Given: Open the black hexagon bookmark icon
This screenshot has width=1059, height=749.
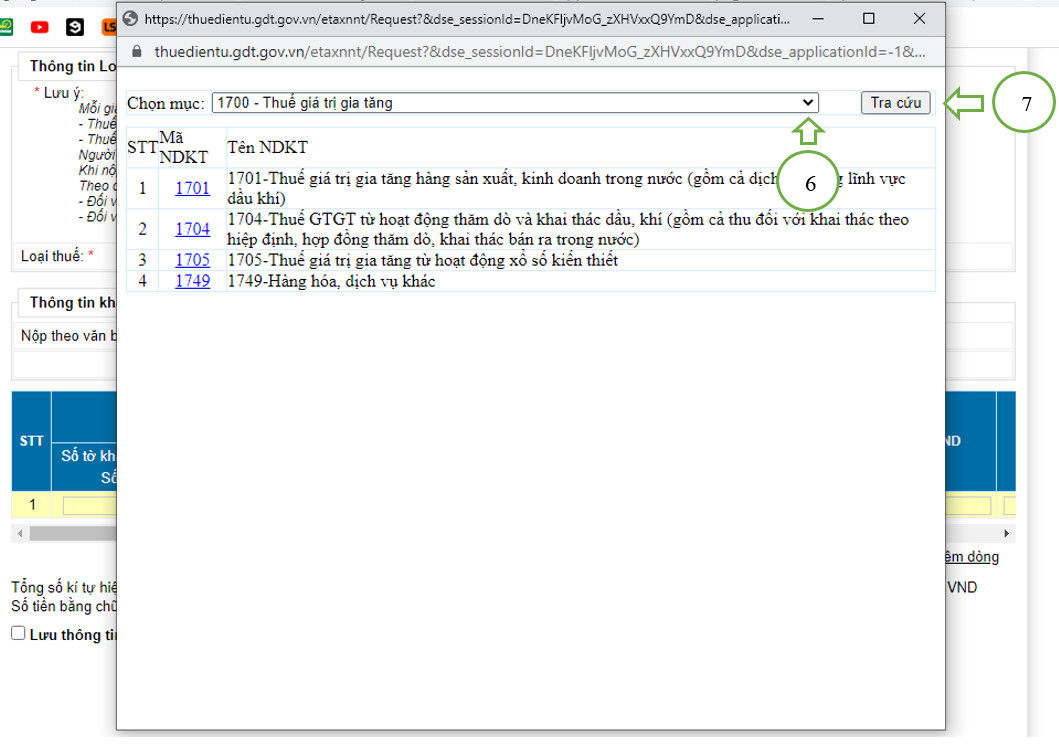Looking at the screenshot, I should [74, 27].
